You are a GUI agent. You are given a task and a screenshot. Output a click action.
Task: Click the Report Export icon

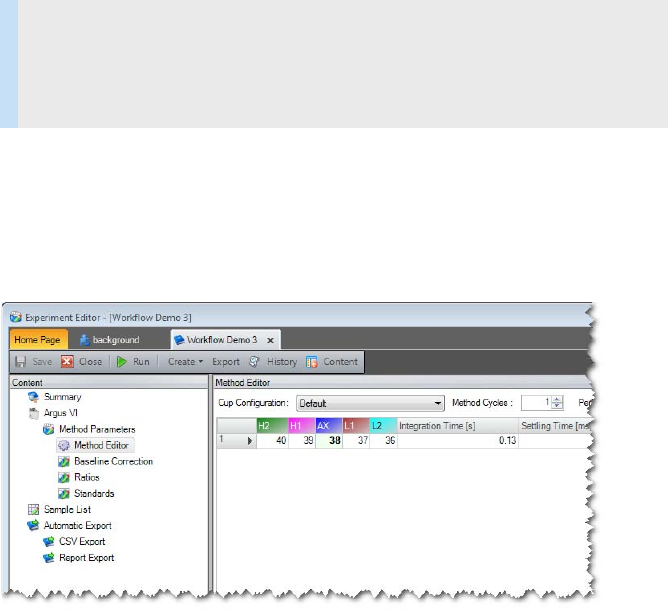point(49,558)
